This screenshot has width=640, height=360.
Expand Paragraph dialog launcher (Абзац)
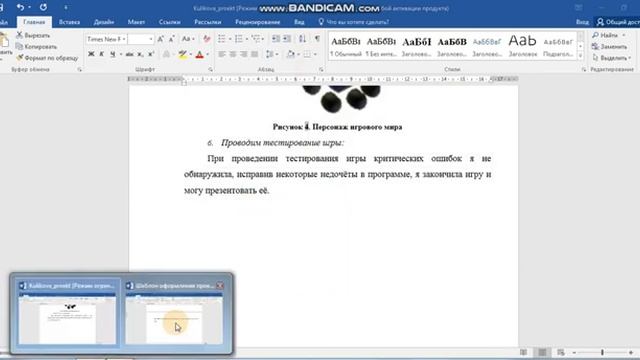(321, 70)
